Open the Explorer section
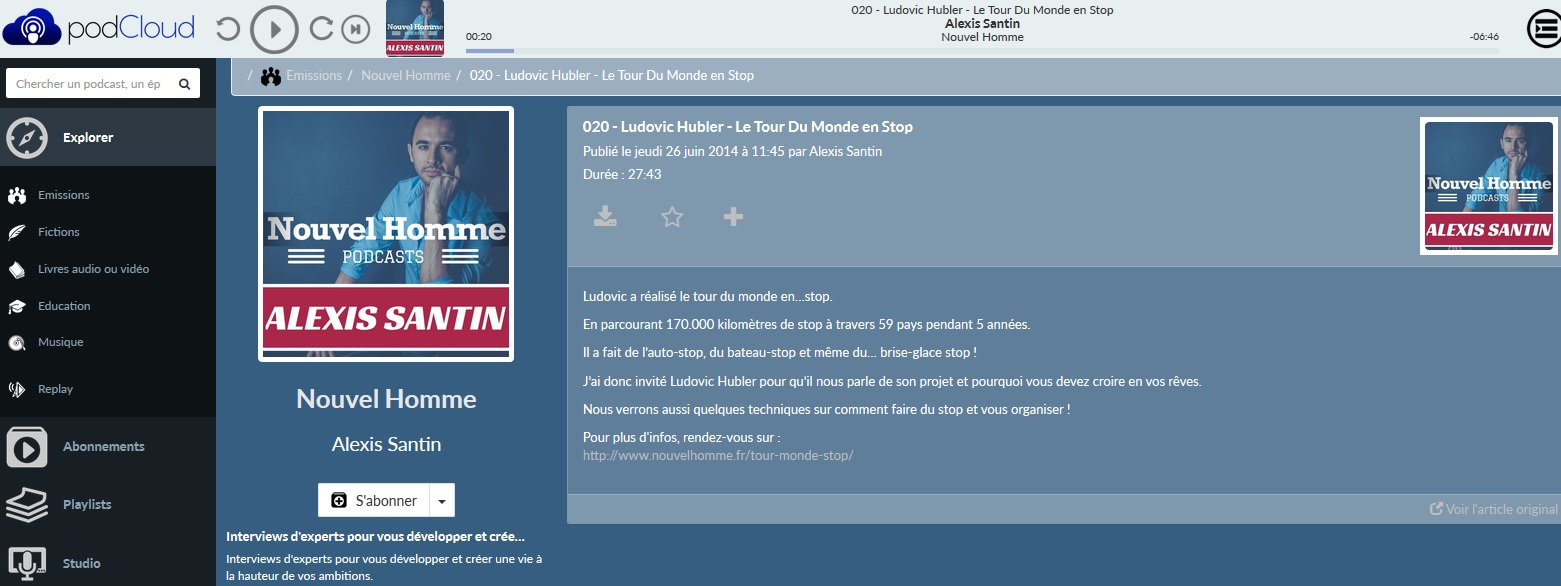 [x=108, y=137]
